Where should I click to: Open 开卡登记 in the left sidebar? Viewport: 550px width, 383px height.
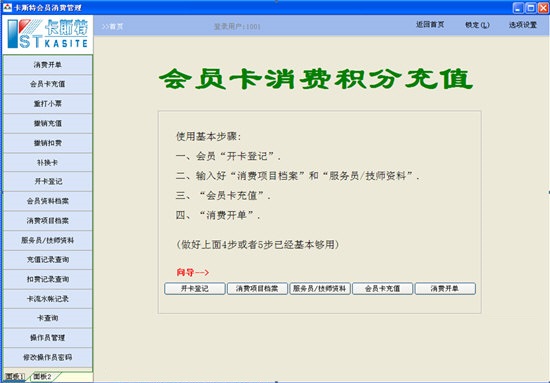pos(48,182)
